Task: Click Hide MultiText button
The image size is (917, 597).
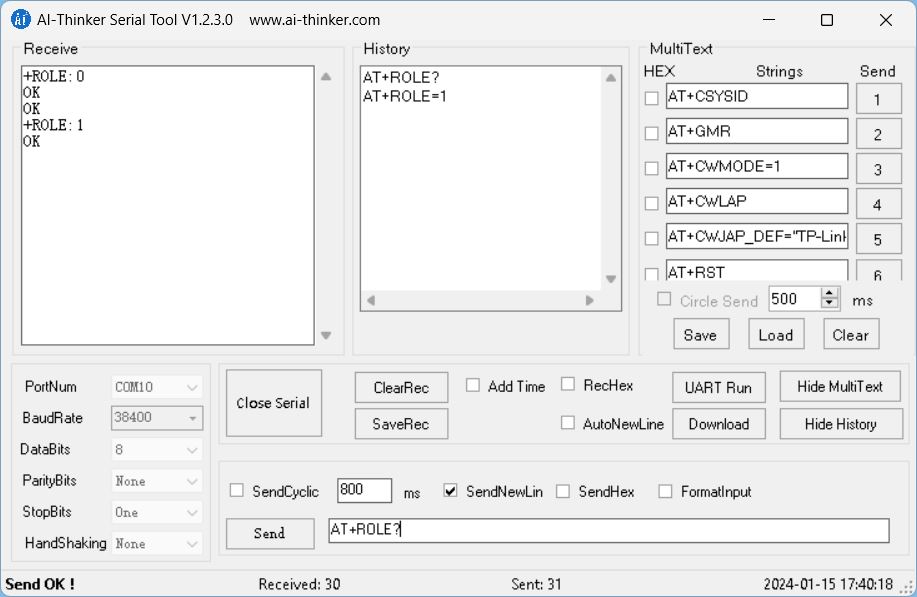Action: pos(839,387)
